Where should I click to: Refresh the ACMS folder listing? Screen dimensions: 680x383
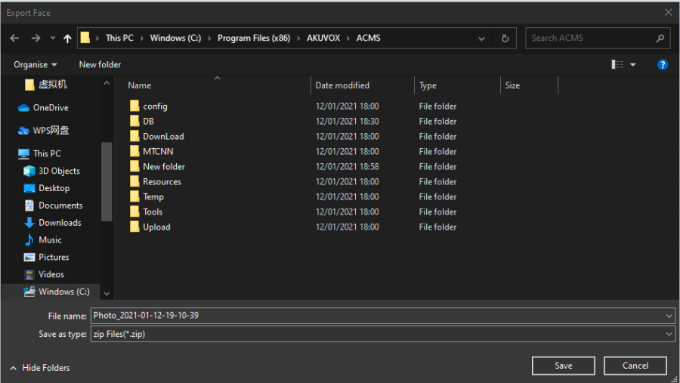[505, 38]
